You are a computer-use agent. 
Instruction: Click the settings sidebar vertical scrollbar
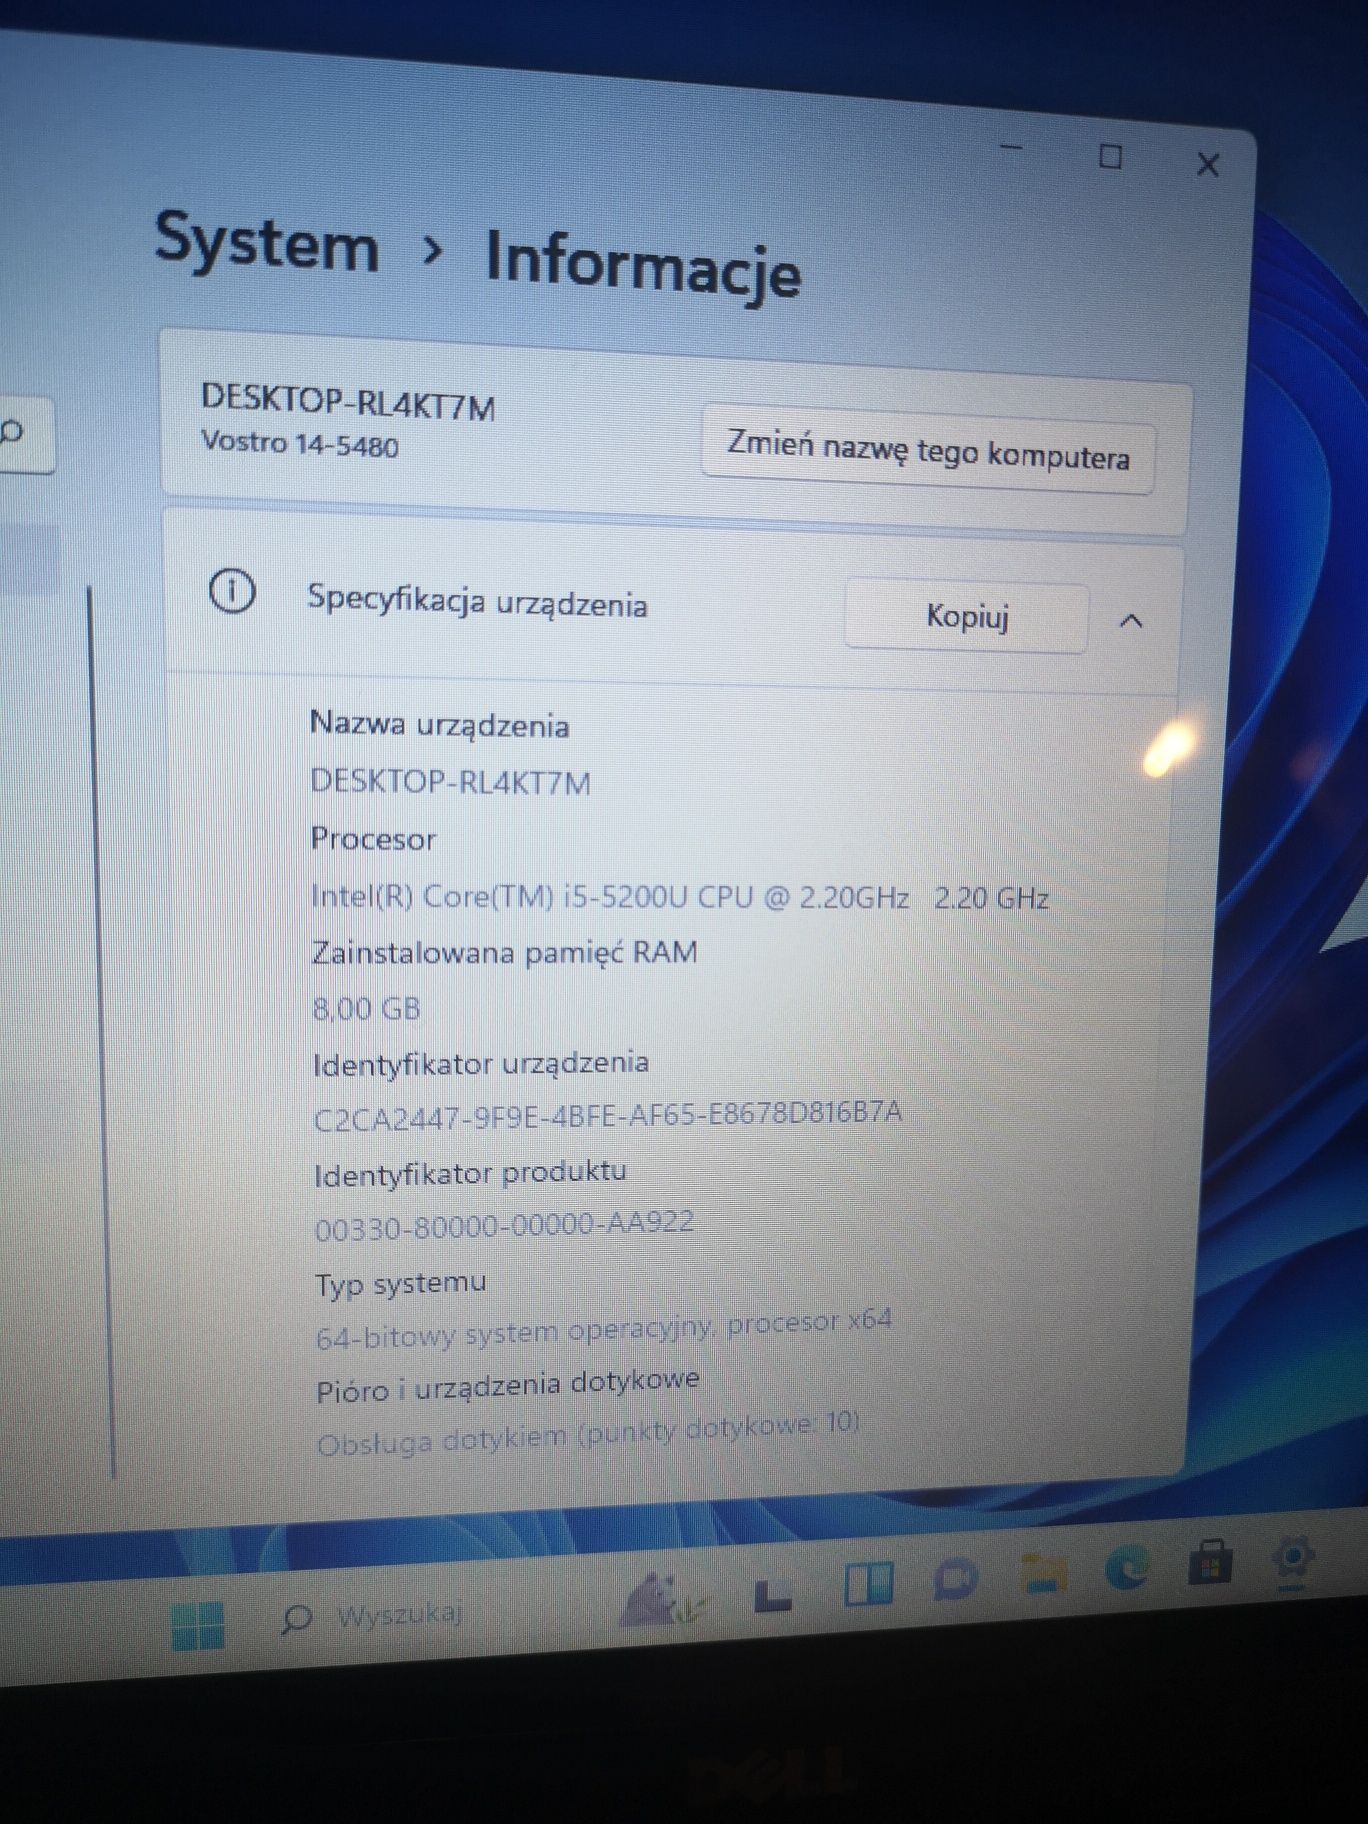(x=102, y=1030)
